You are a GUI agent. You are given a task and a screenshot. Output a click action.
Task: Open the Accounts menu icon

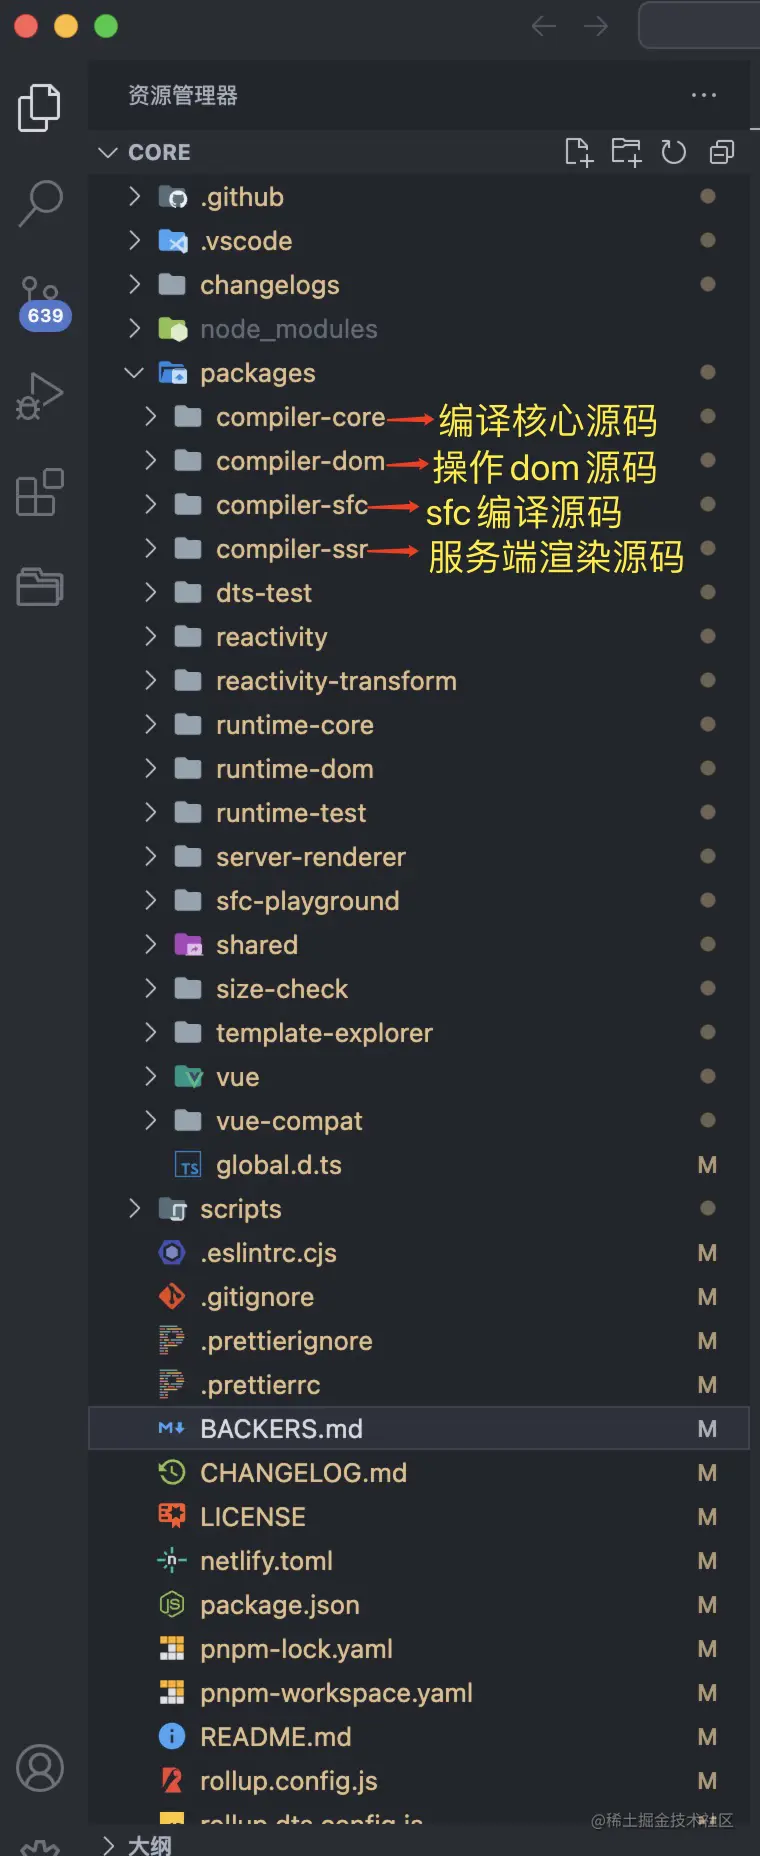(x=40, y=1768)
